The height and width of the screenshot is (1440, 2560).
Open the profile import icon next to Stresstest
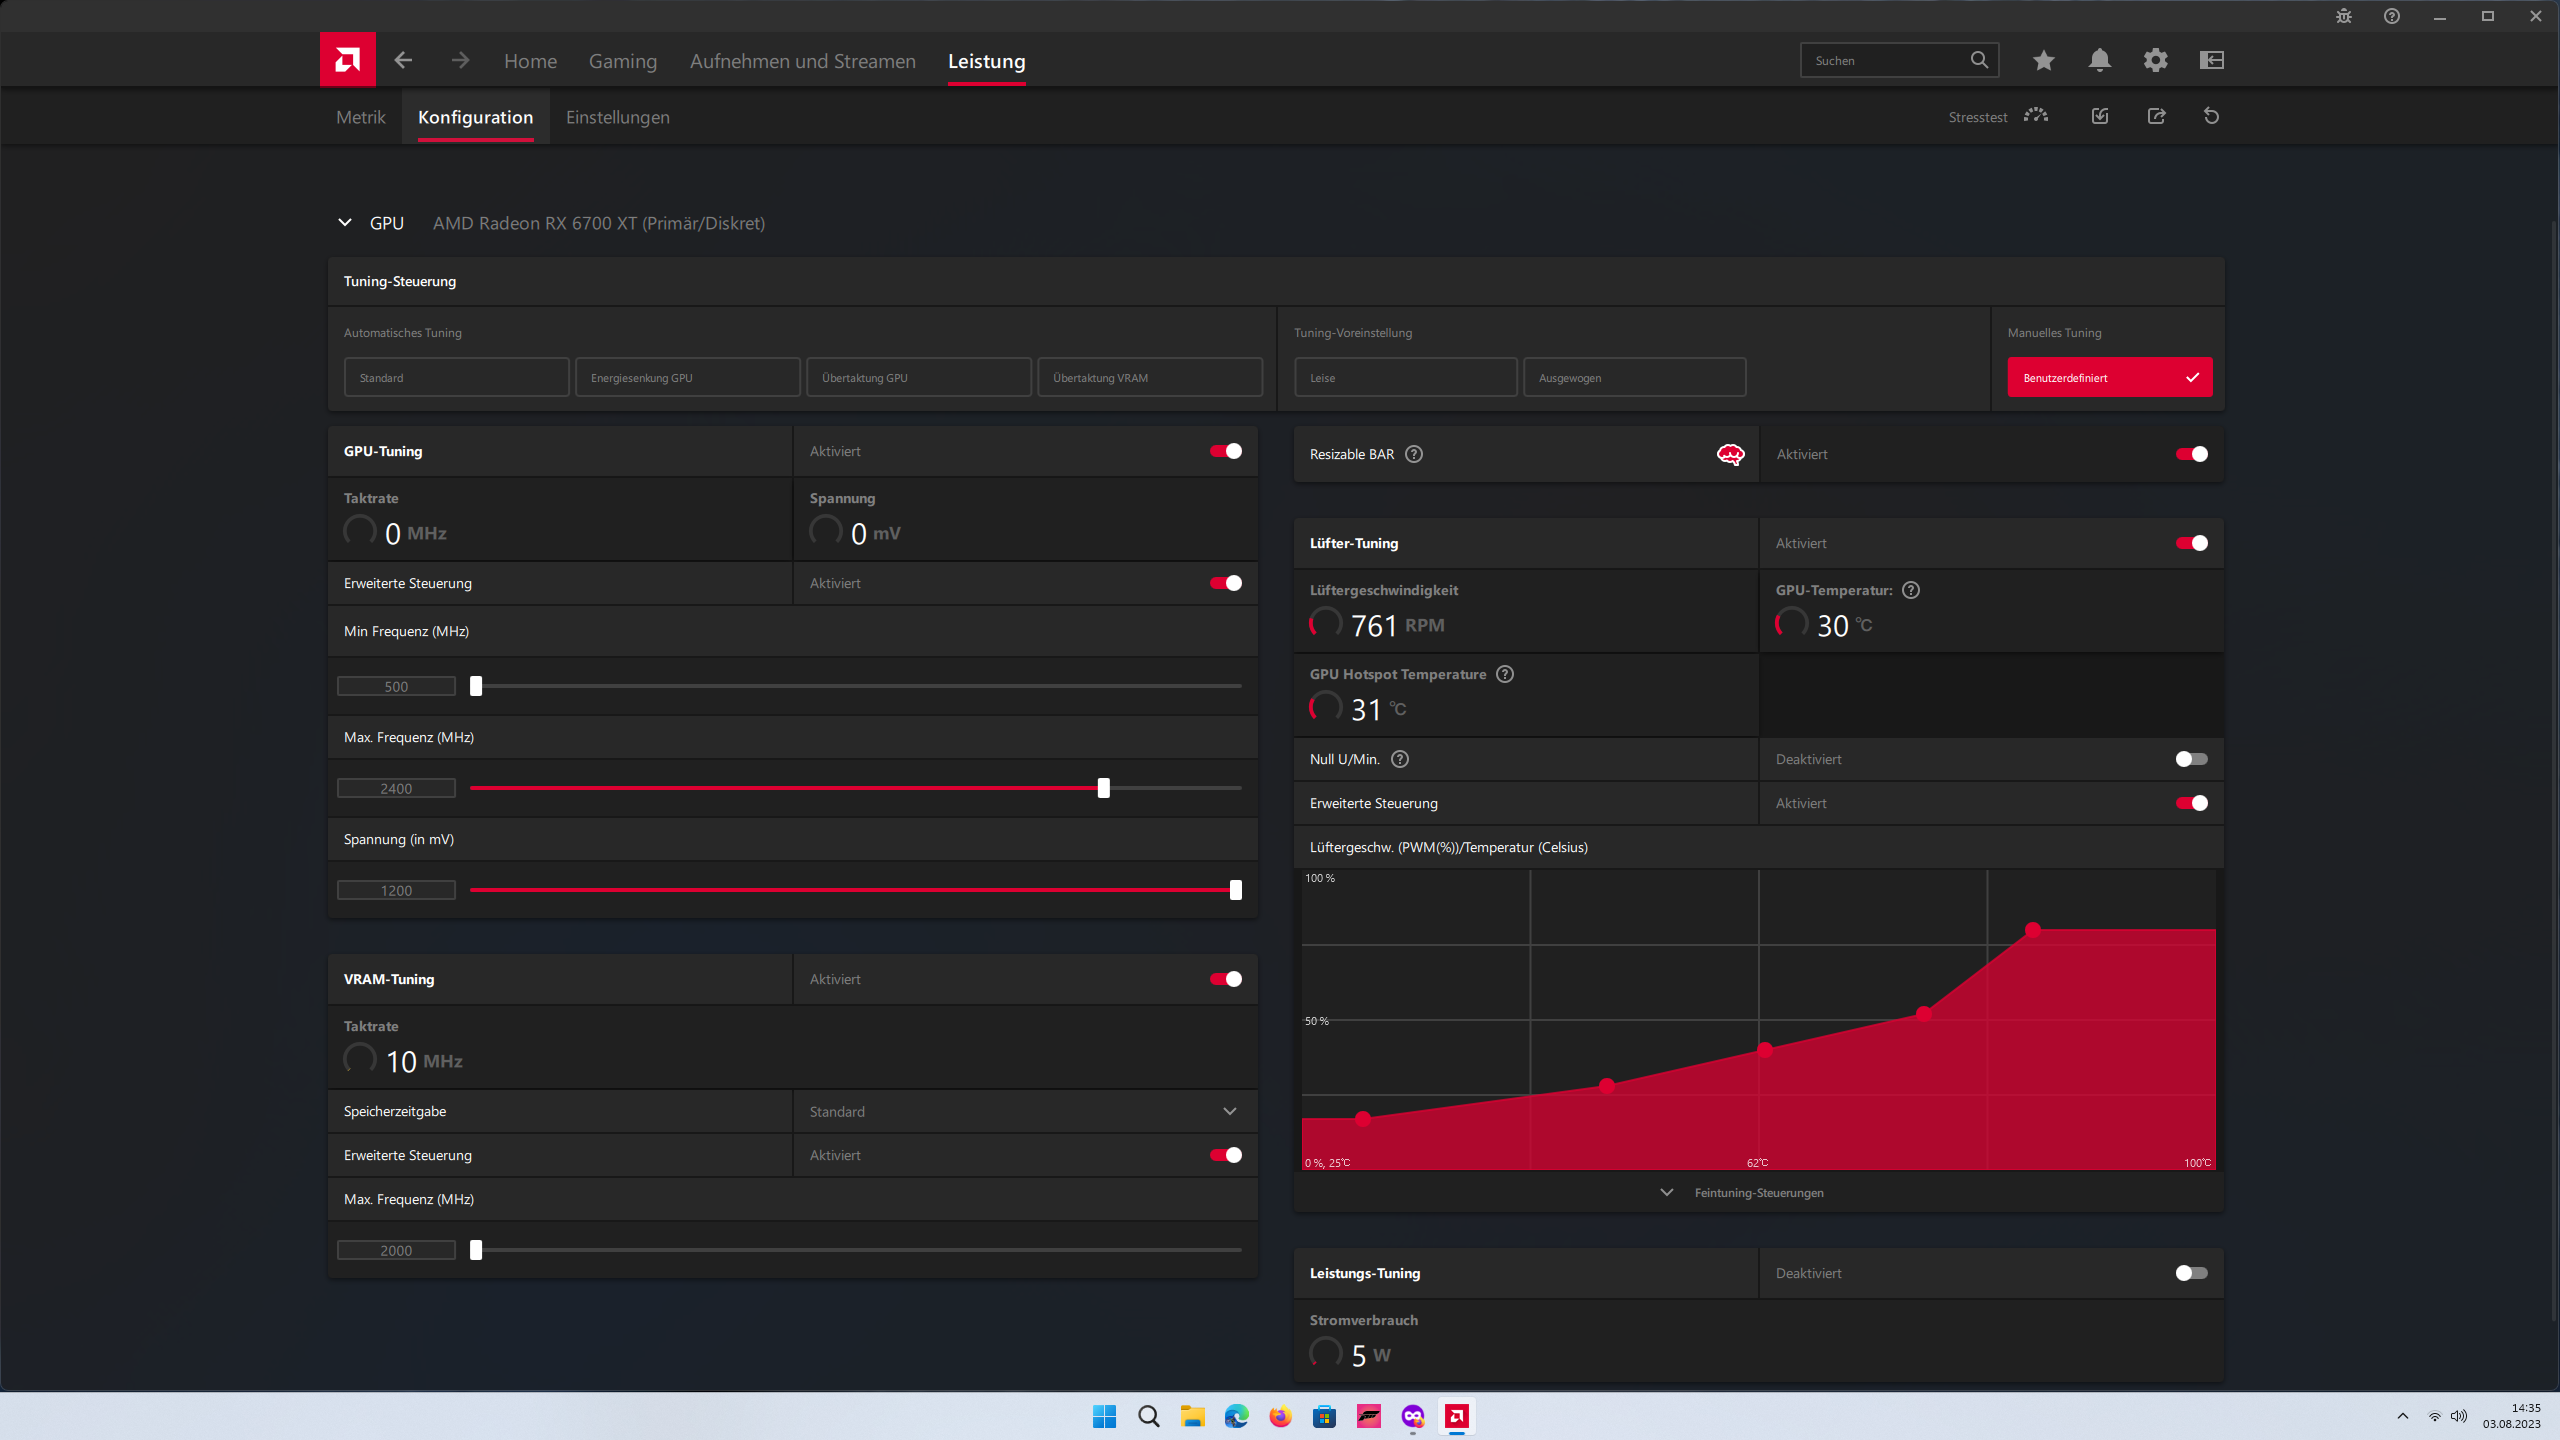pos(2099,116)
